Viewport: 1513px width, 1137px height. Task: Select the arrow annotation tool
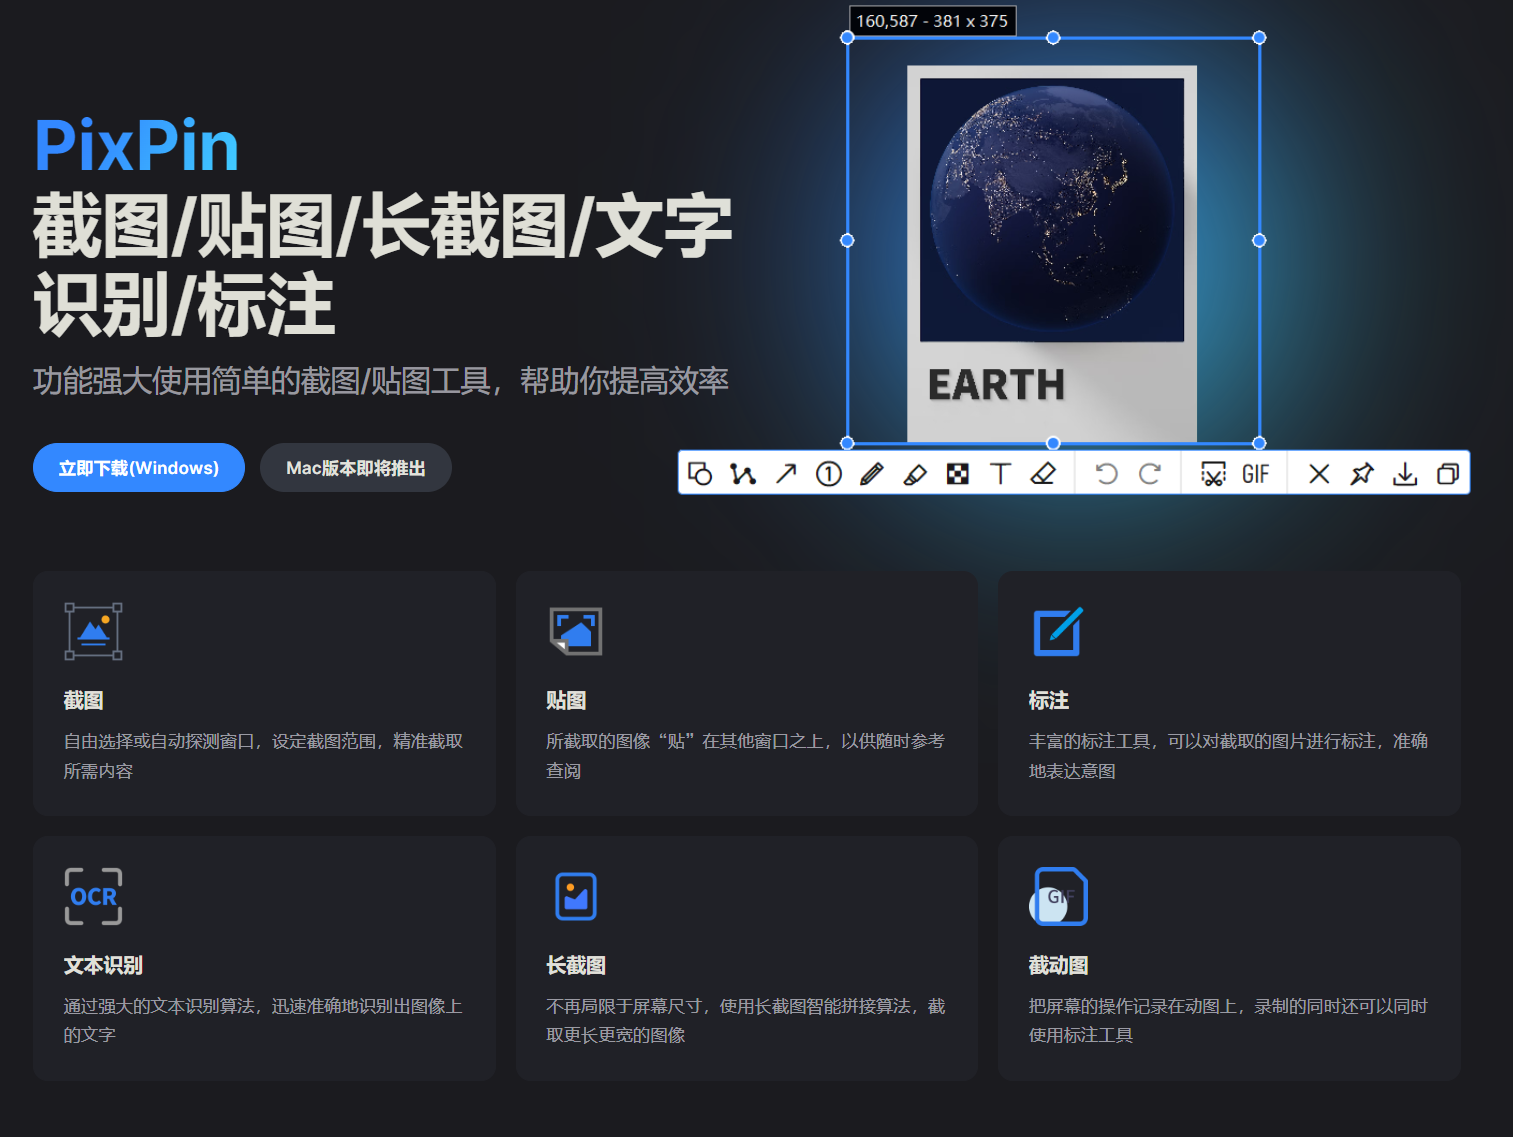(x=786, y=474)
